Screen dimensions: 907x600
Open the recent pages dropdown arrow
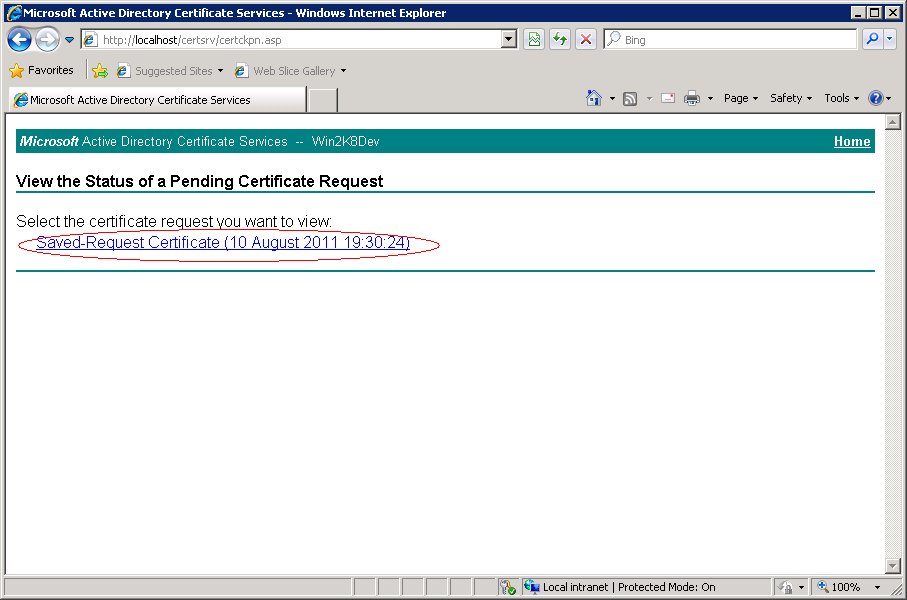pos(69,40)
